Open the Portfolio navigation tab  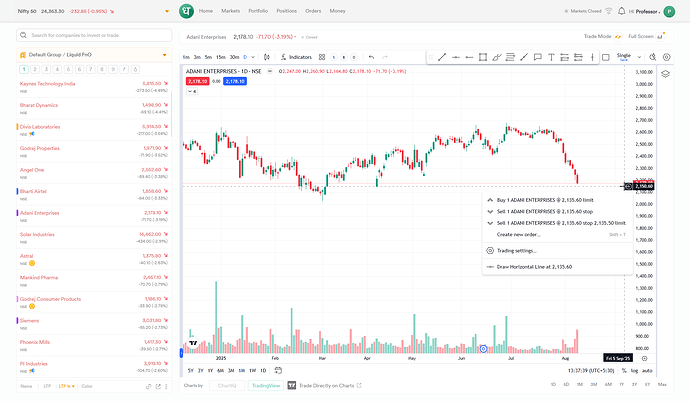[x=258, y=11]
